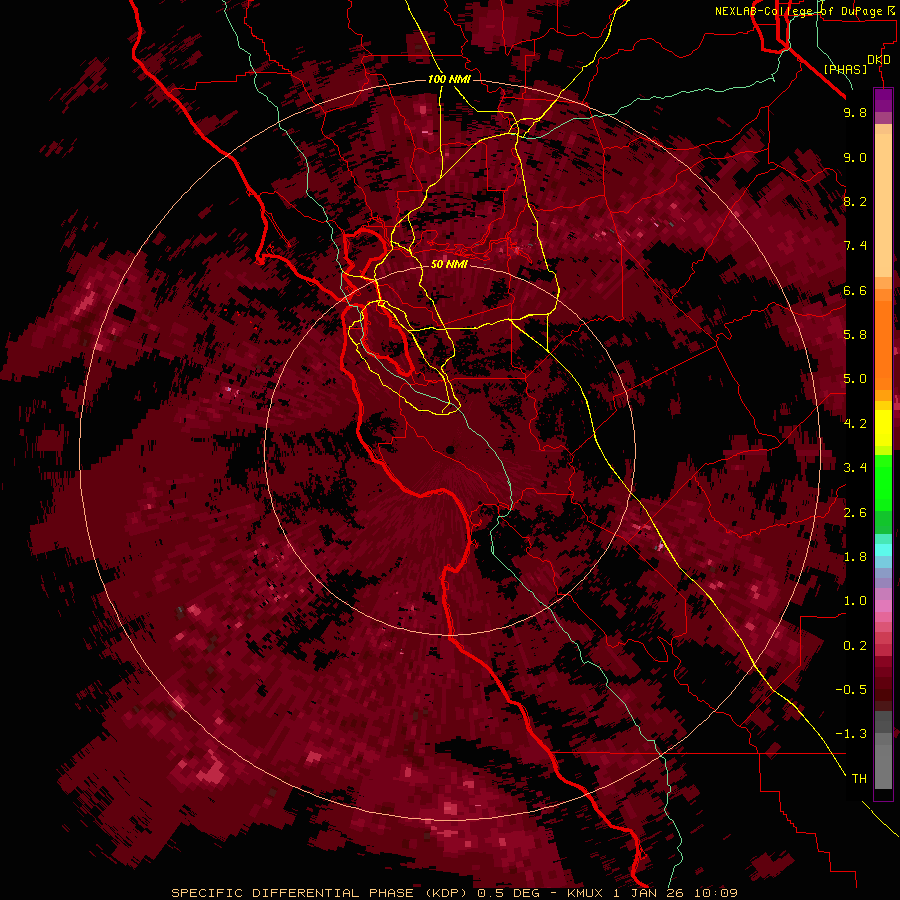Click the yellow band of the color bar
The width and height of the screenshot is (900, 900).
click(883, 428)
